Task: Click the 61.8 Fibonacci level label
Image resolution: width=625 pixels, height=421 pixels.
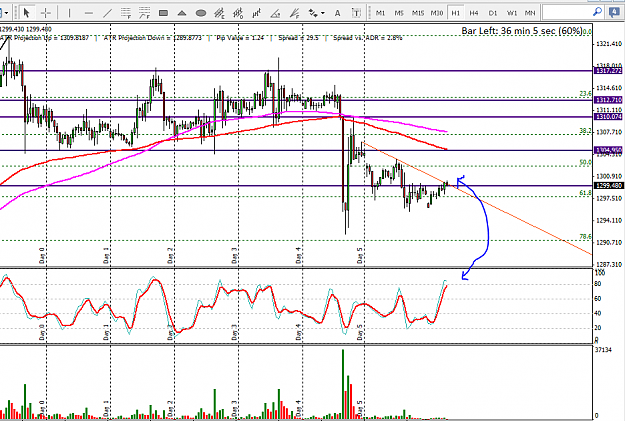Action: click(x=586, y=193)
